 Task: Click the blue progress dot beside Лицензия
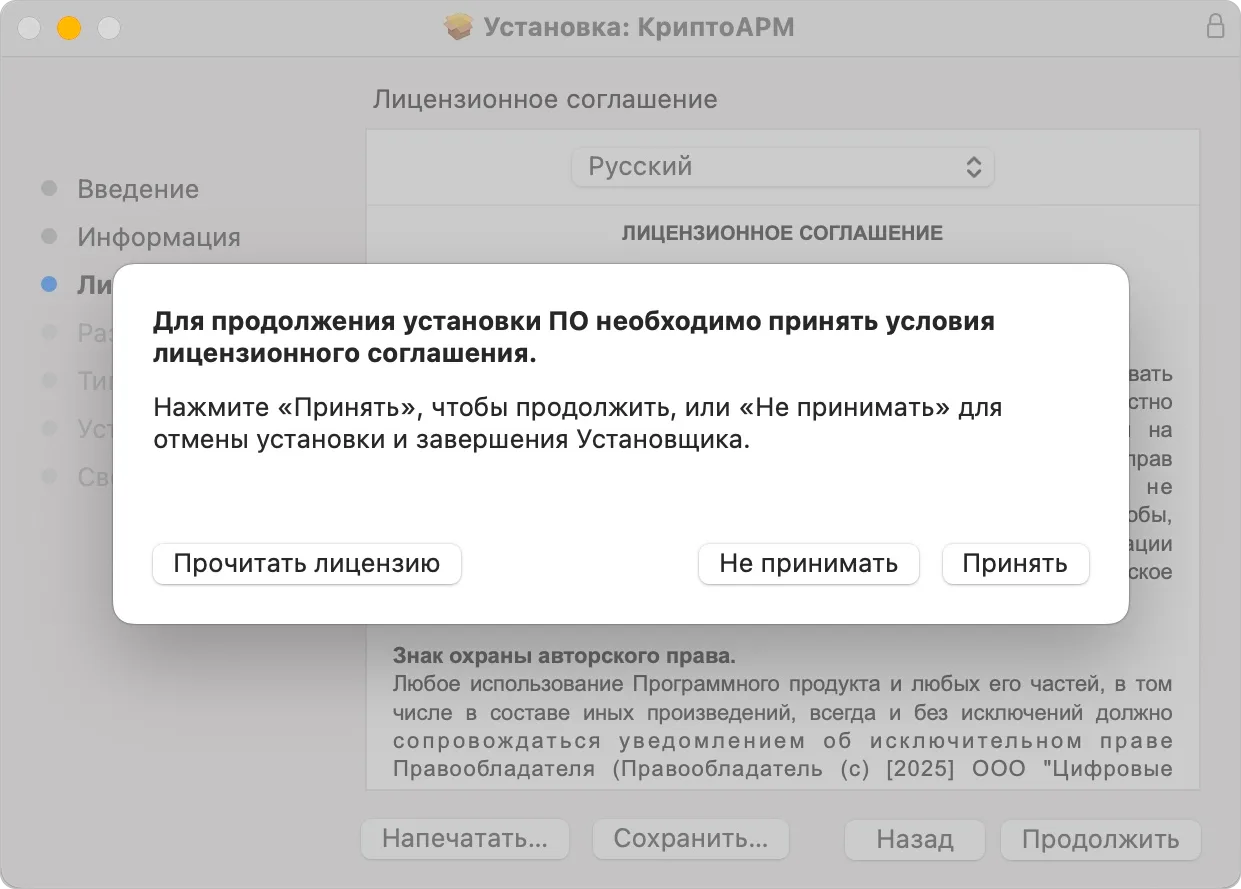coord(49,284)
